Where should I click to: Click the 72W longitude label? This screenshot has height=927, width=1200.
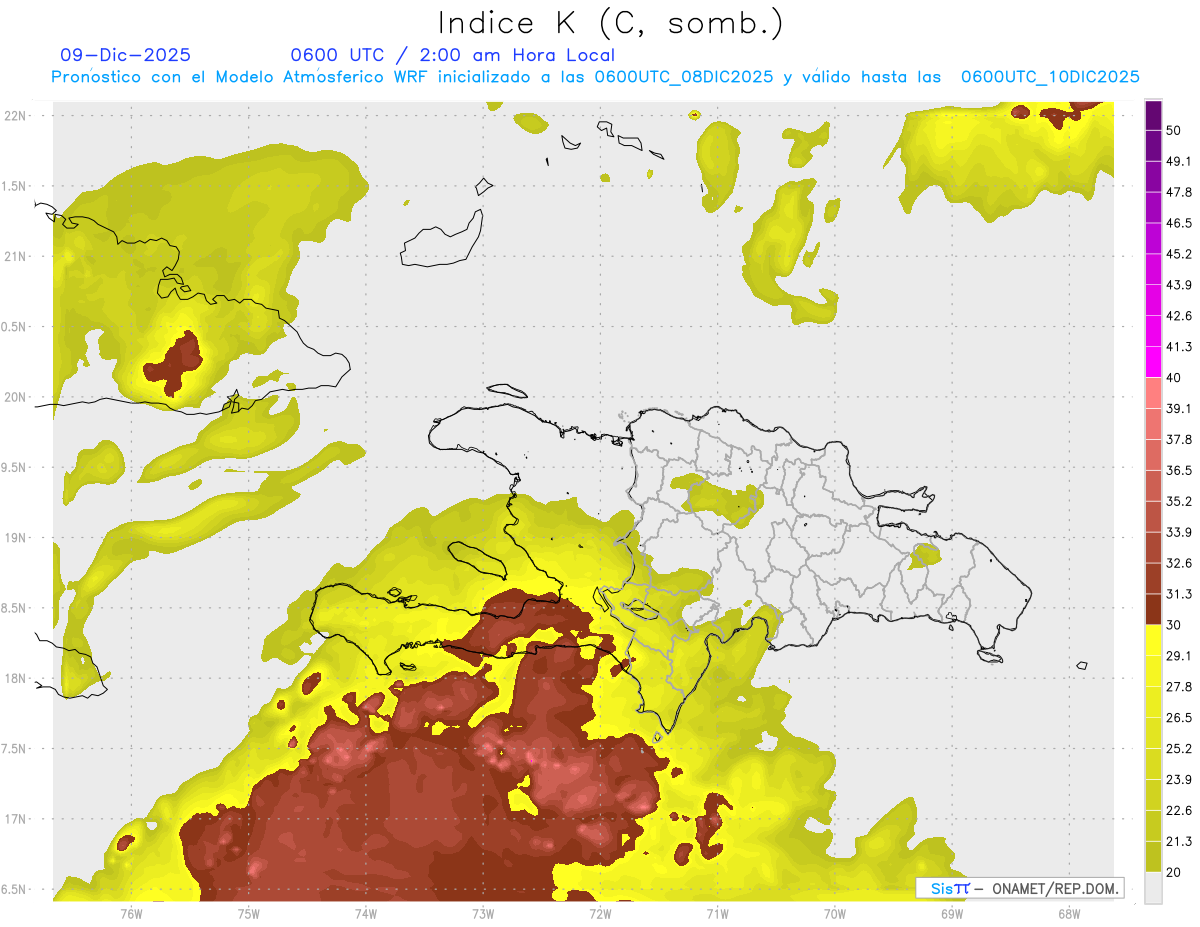[600, 913]
